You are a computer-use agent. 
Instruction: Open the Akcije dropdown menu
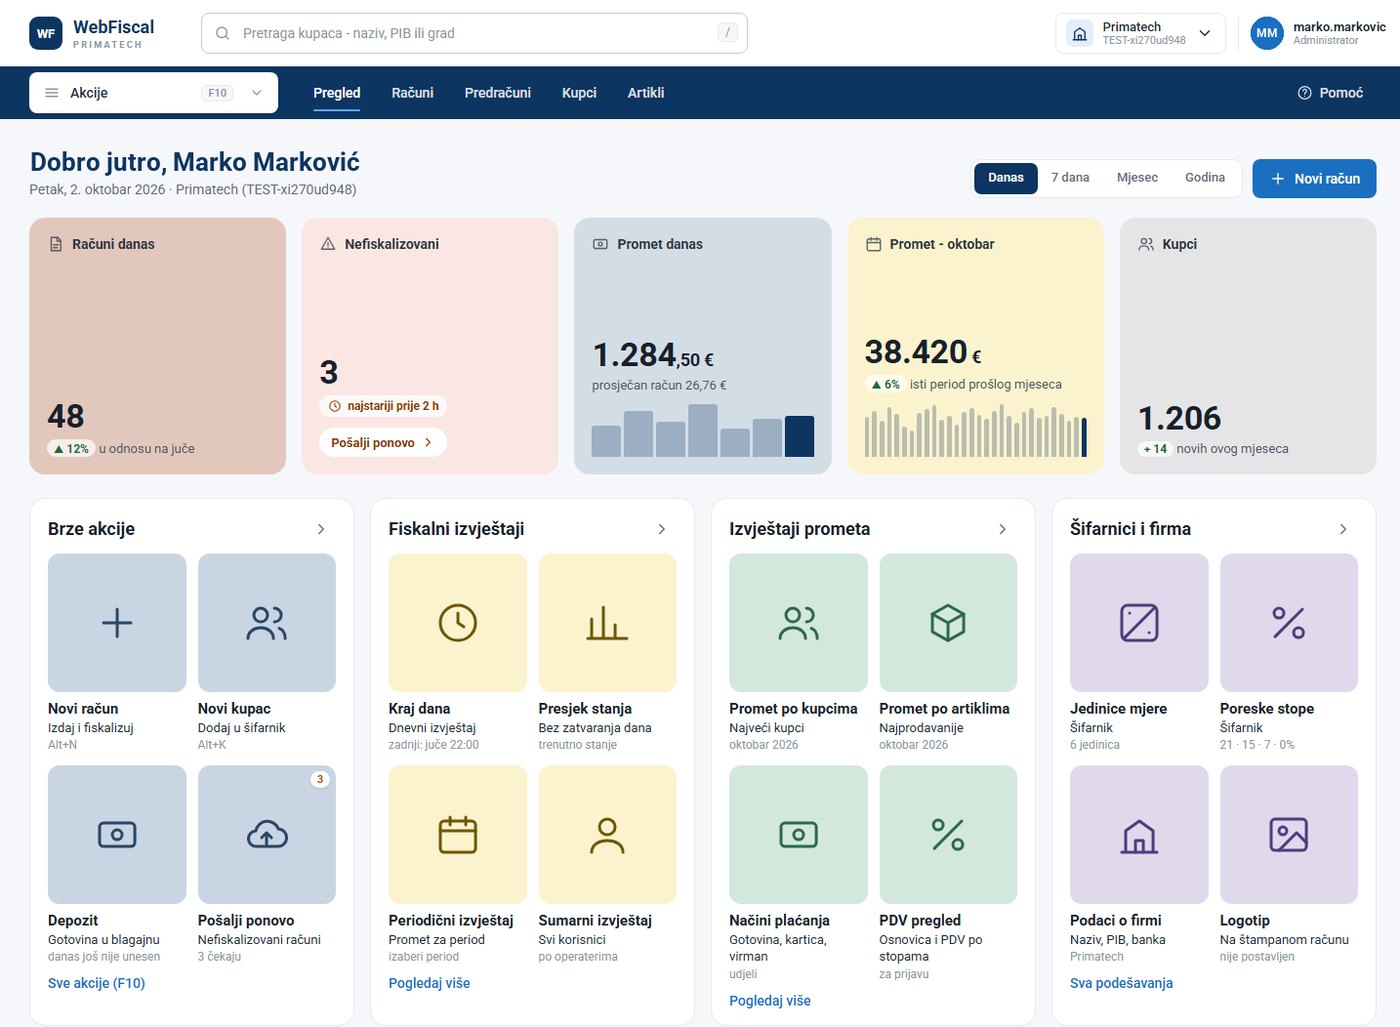click(154, 93)
